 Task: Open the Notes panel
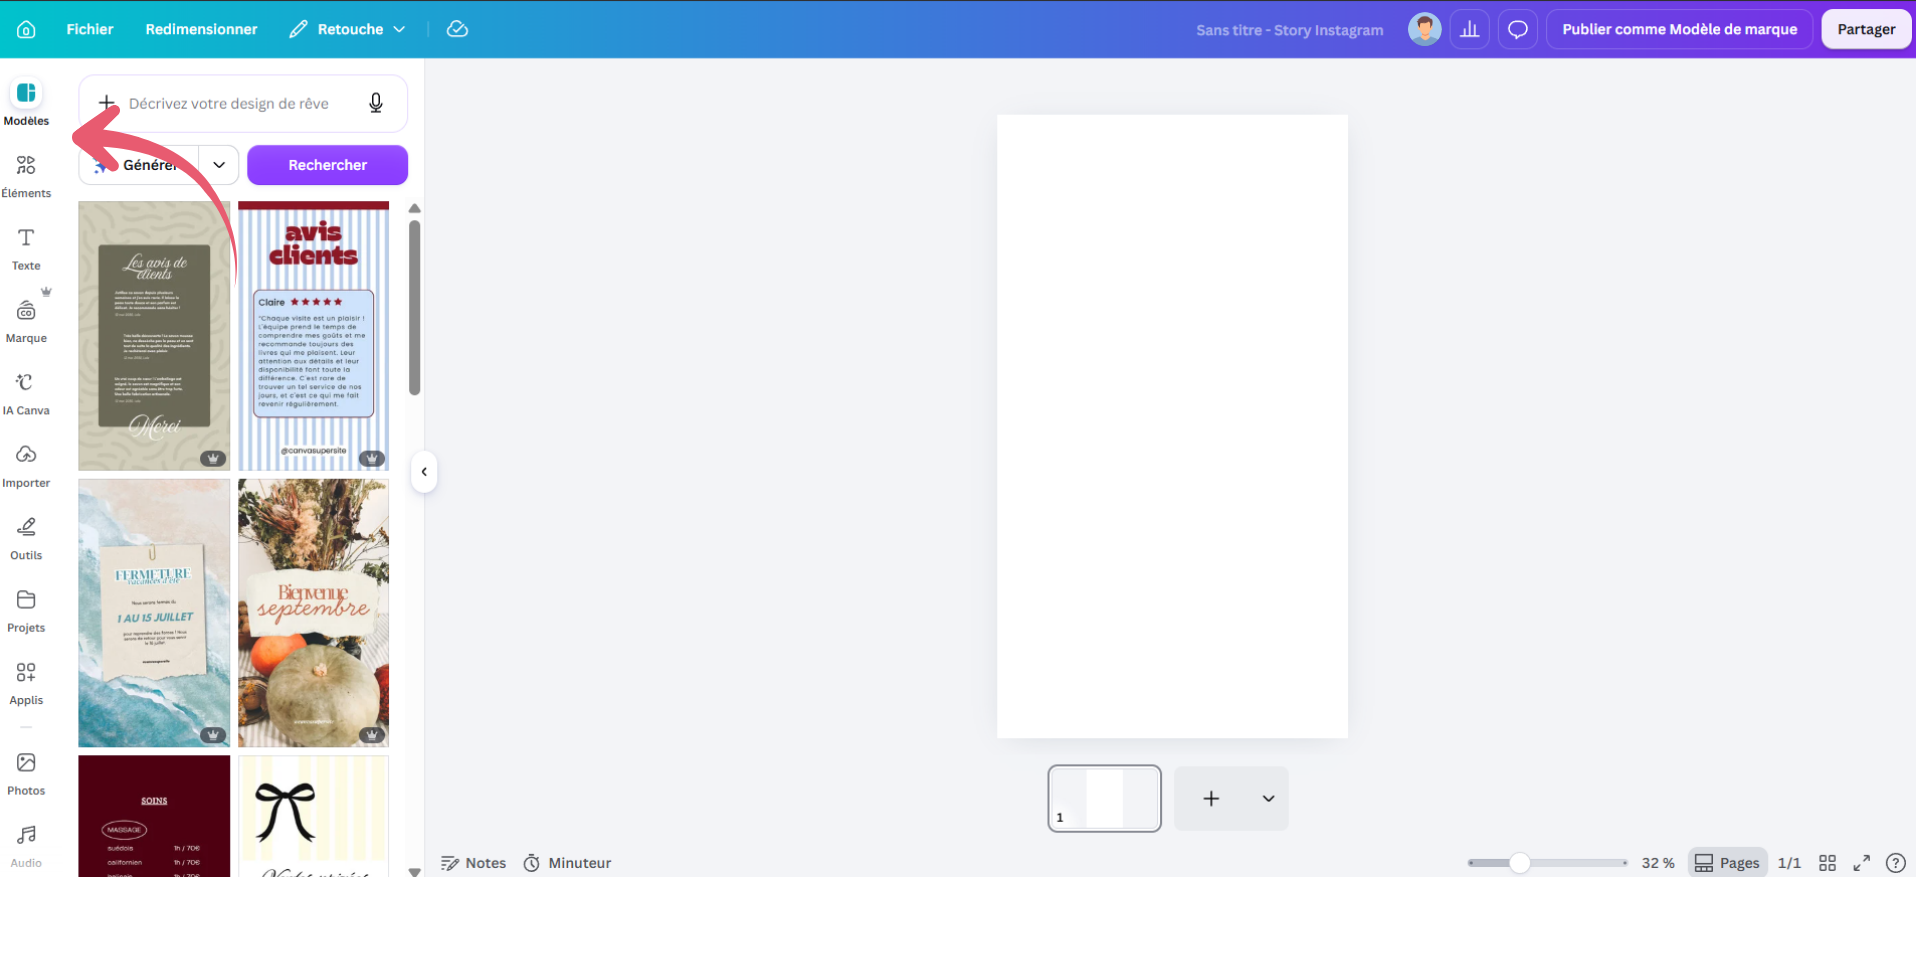pos(474,863)
